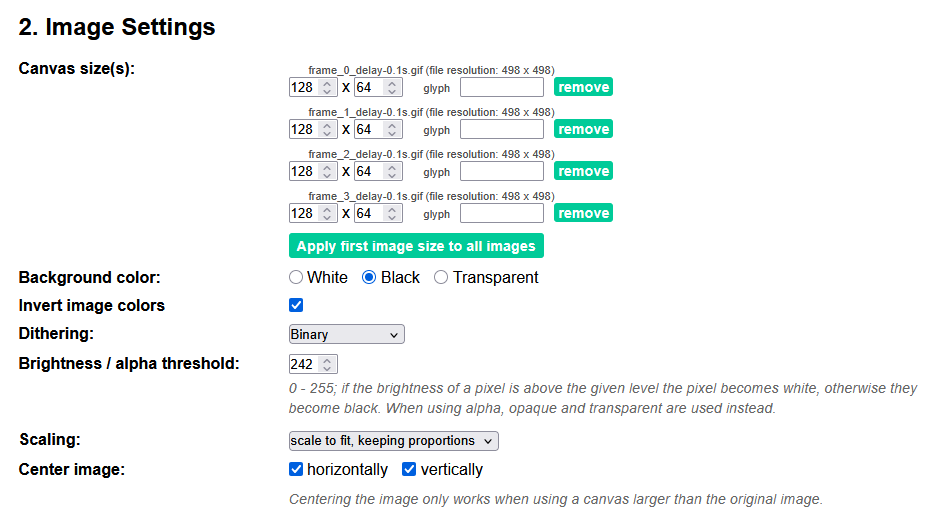941x518 pixels.
Task: Click the glyph field for frame_0 image
Action: (502, 87)
